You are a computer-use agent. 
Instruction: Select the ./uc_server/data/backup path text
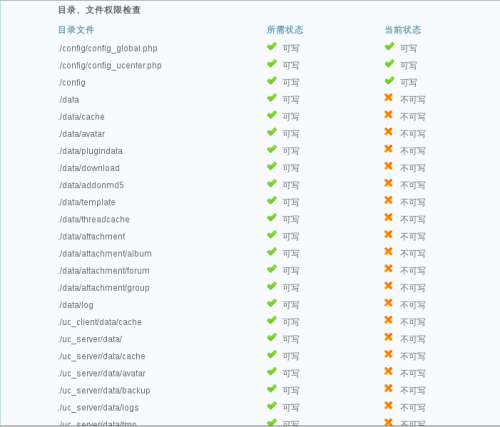(x=104, y=391)
